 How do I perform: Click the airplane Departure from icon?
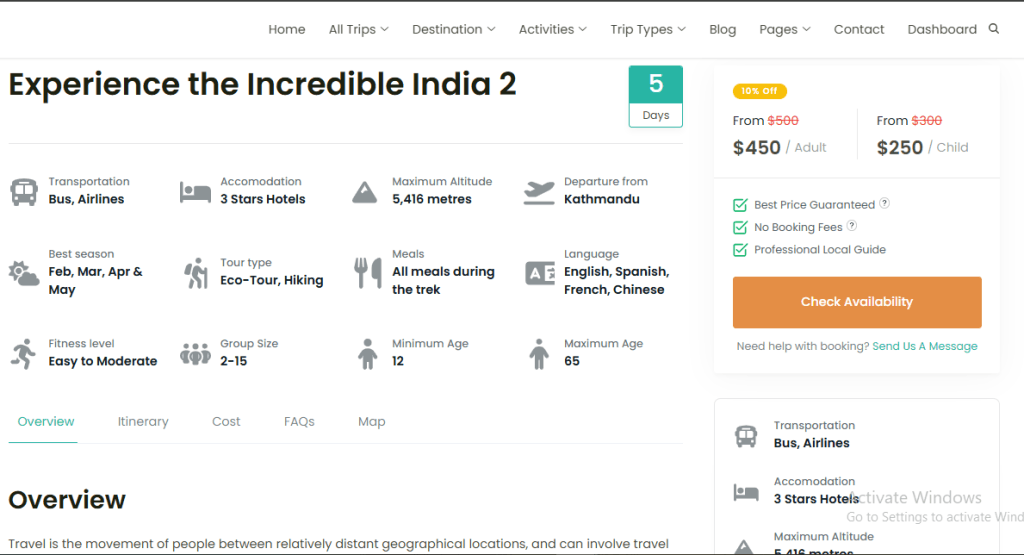coord(539,191)
